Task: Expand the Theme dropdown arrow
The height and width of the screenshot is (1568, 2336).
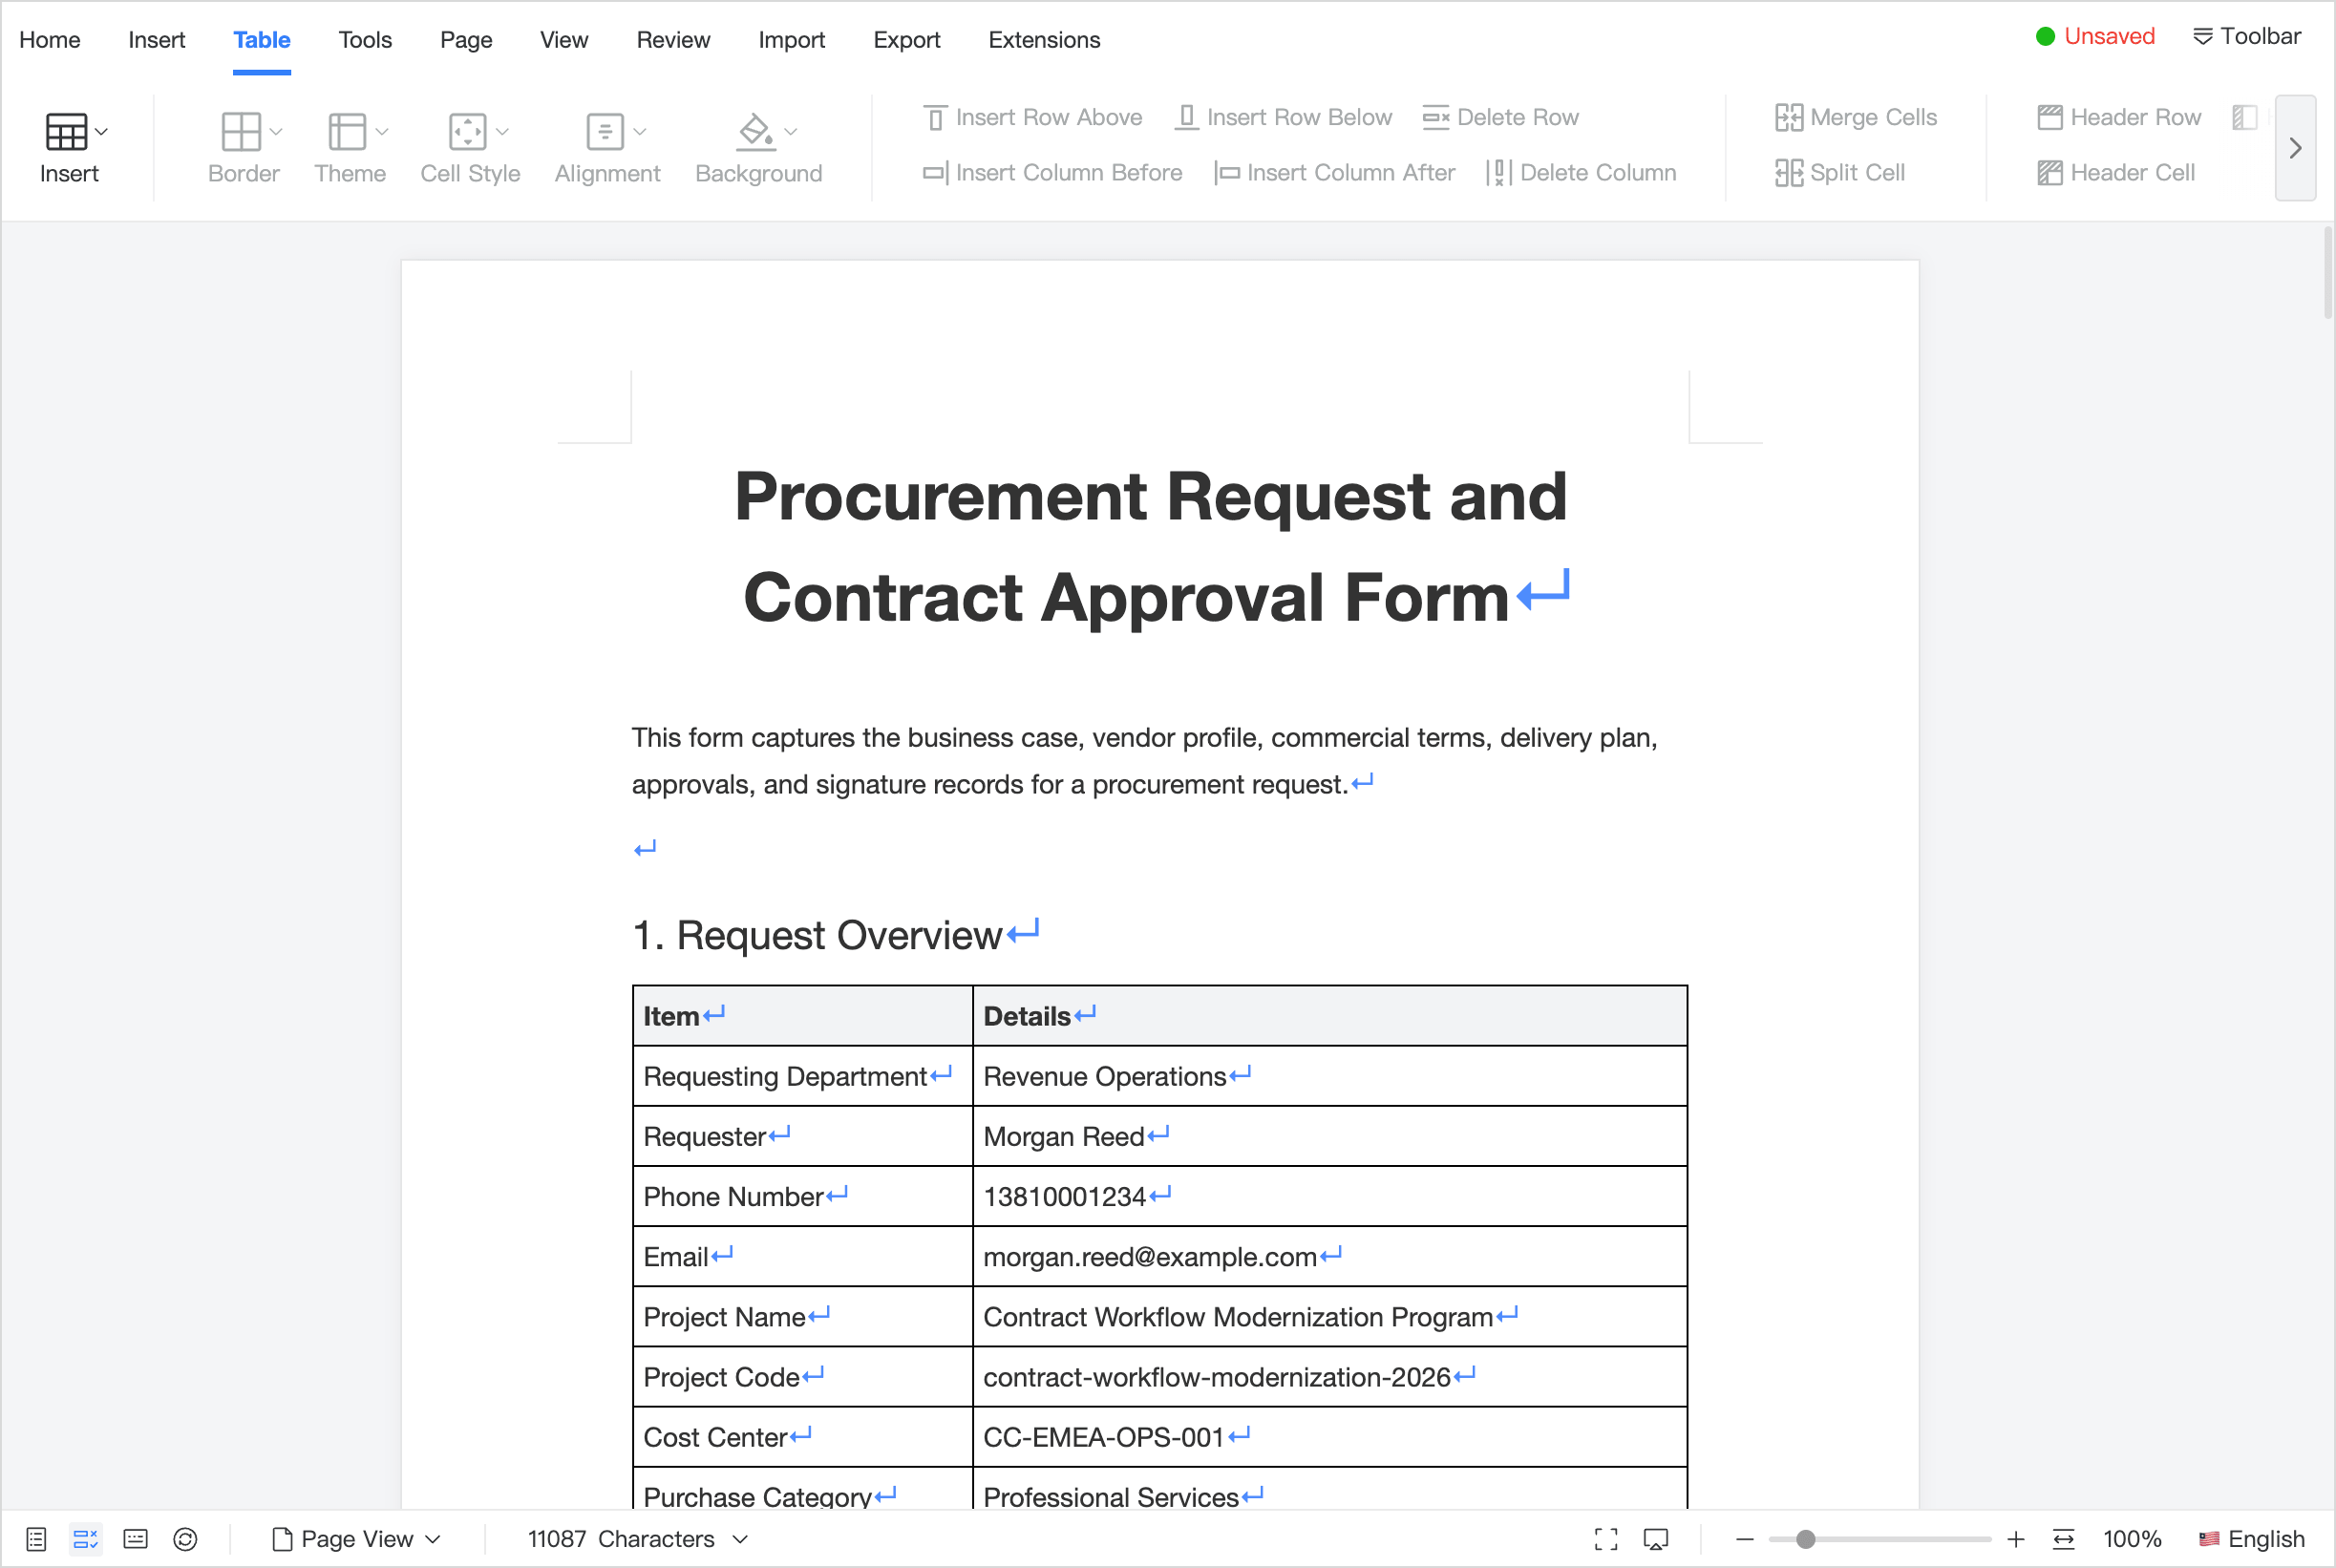Action: pyautogui.click(x=381, y=131)
